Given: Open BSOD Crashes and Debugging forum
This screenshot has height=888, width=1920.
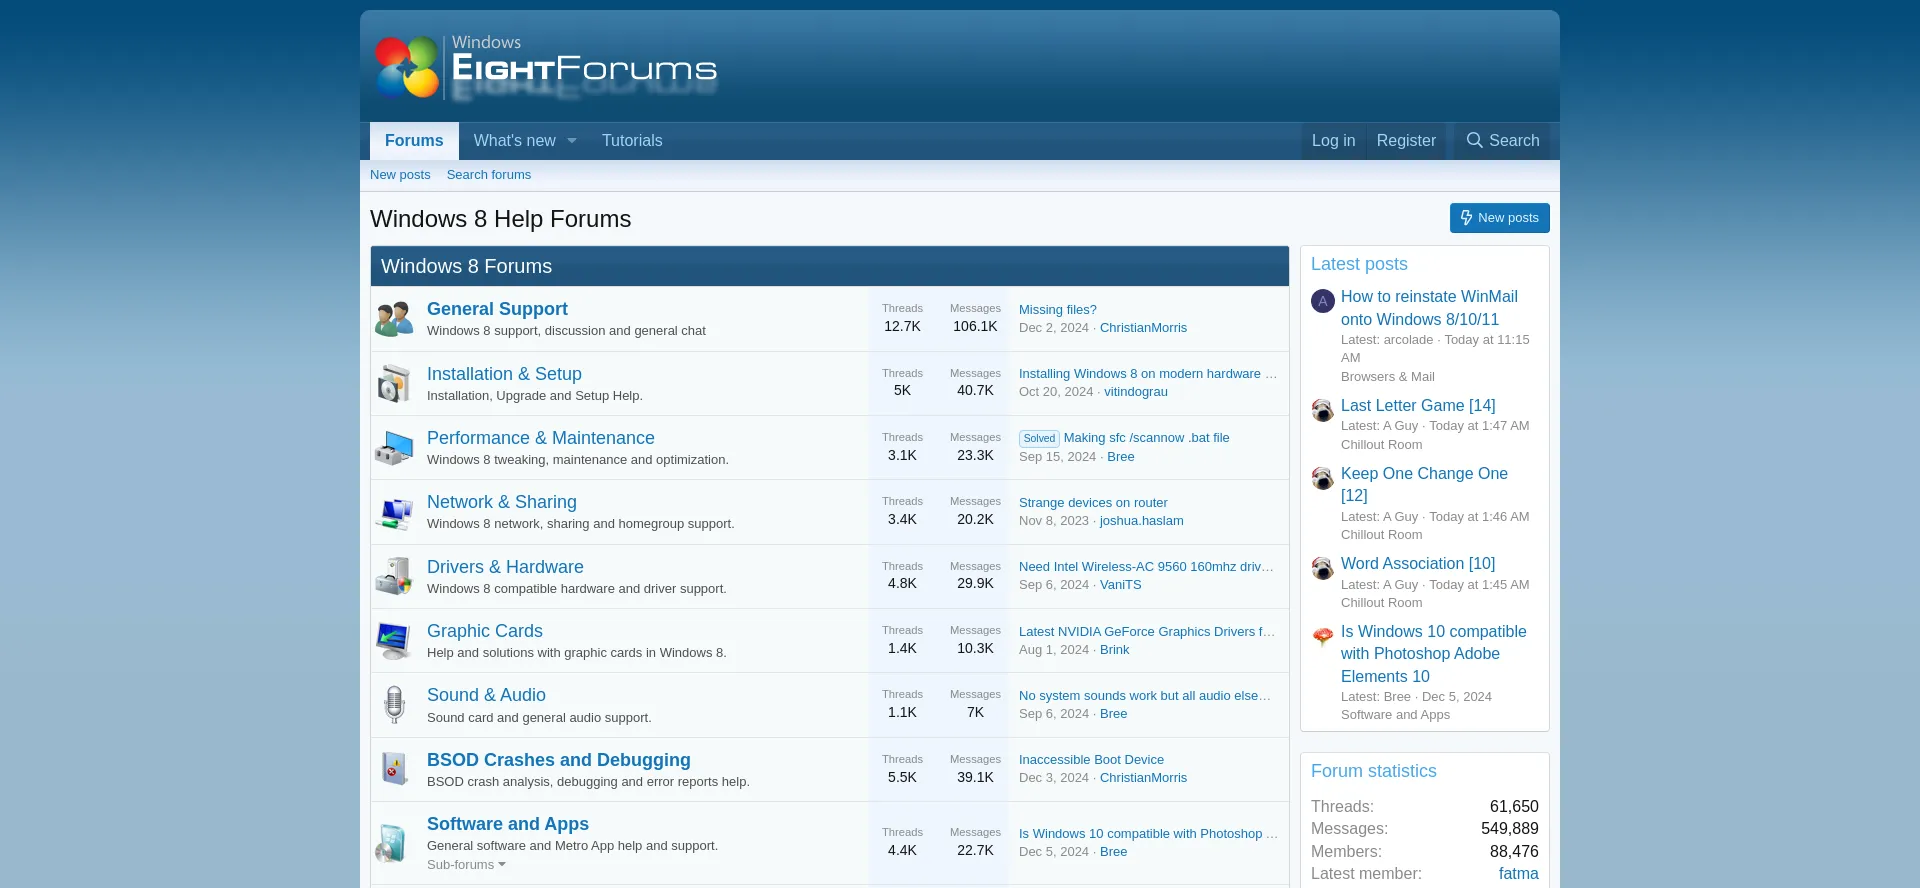Looking at the screenshot, I should click(x=559, y=760).
